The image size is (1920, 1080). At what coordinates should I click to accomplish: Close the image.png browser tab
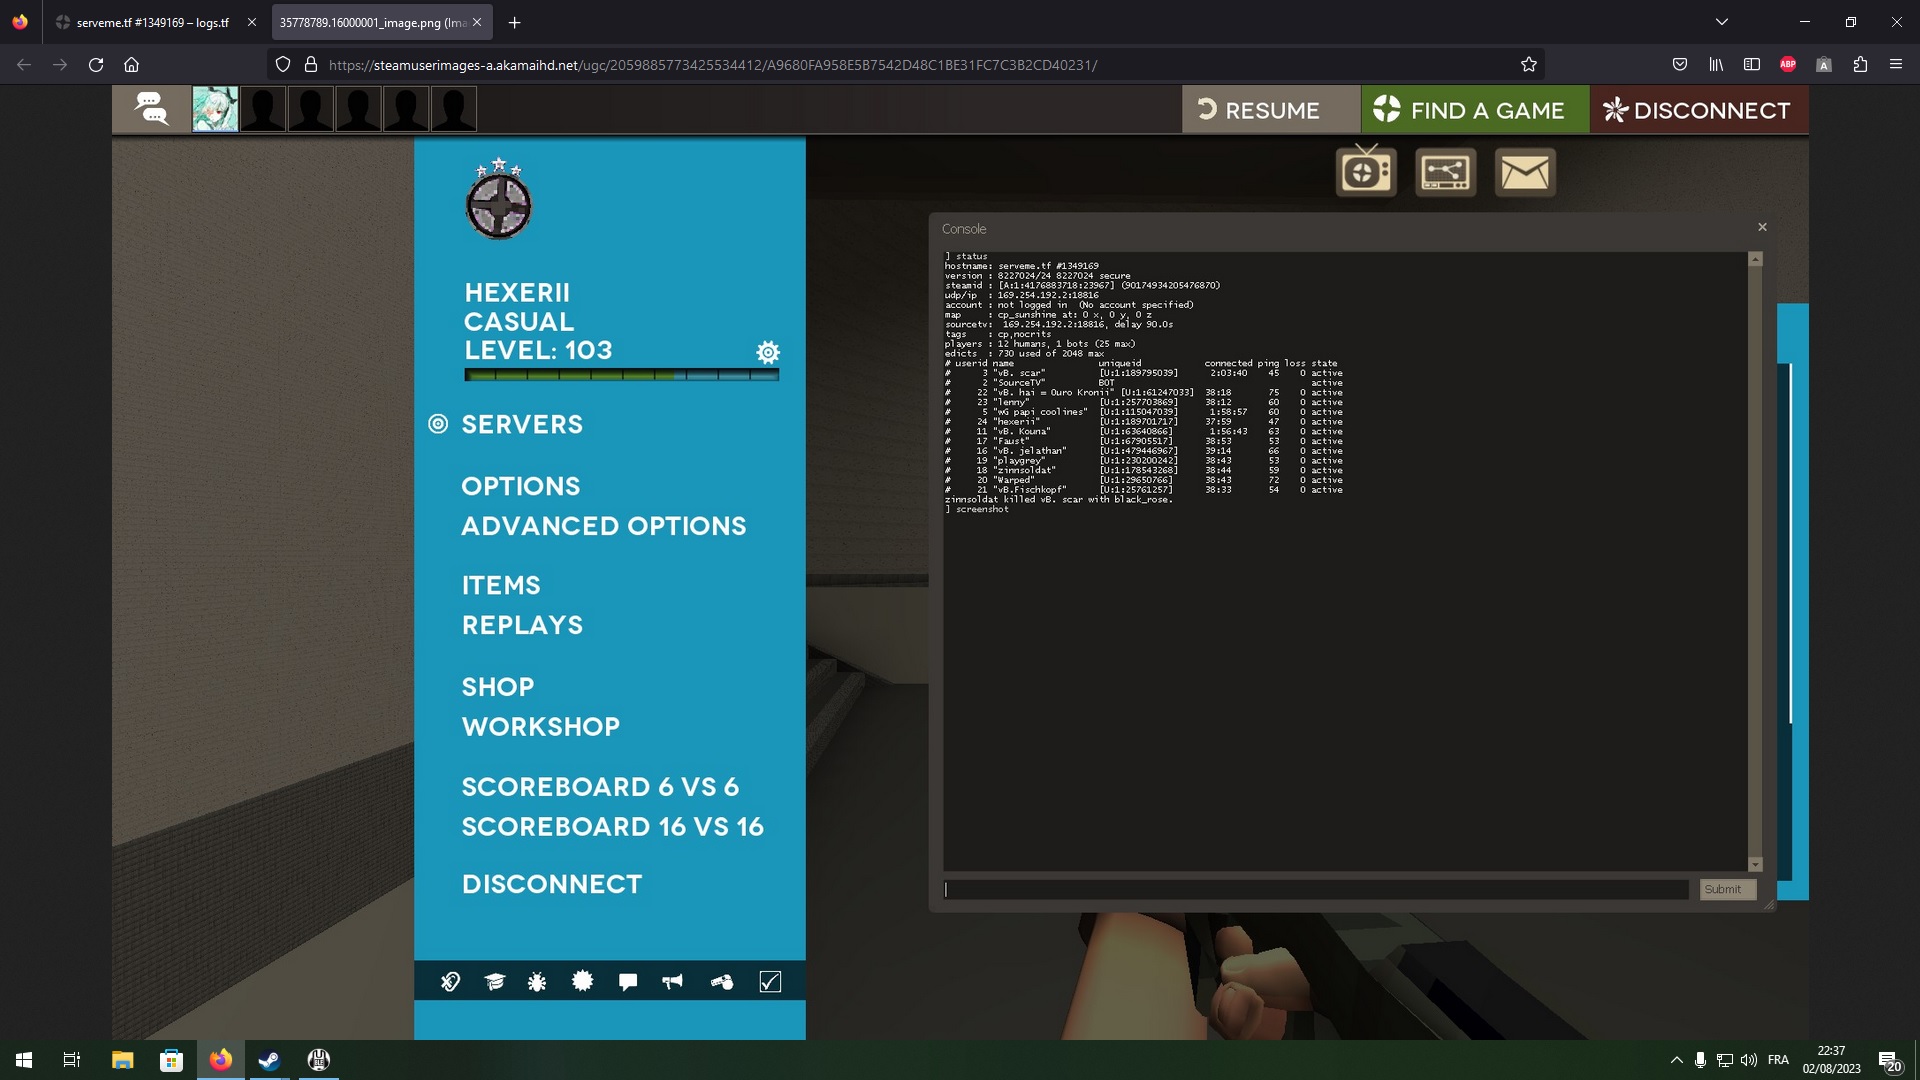[x=477, y=22]
